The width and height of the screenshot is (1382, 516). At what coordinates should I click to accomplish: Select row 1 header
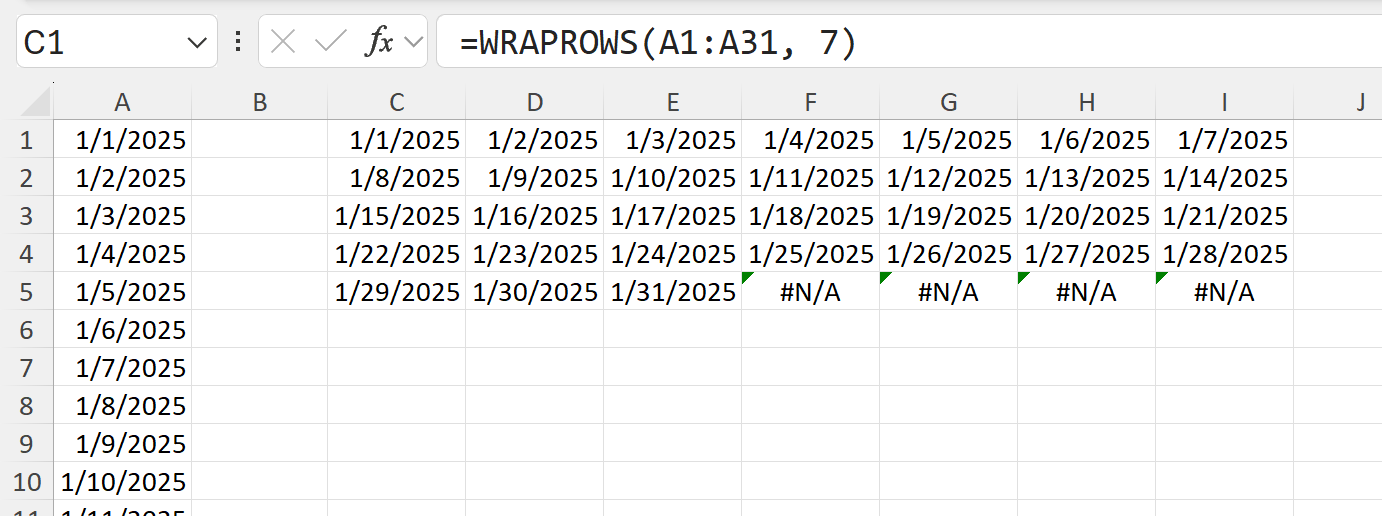point(27,140)
